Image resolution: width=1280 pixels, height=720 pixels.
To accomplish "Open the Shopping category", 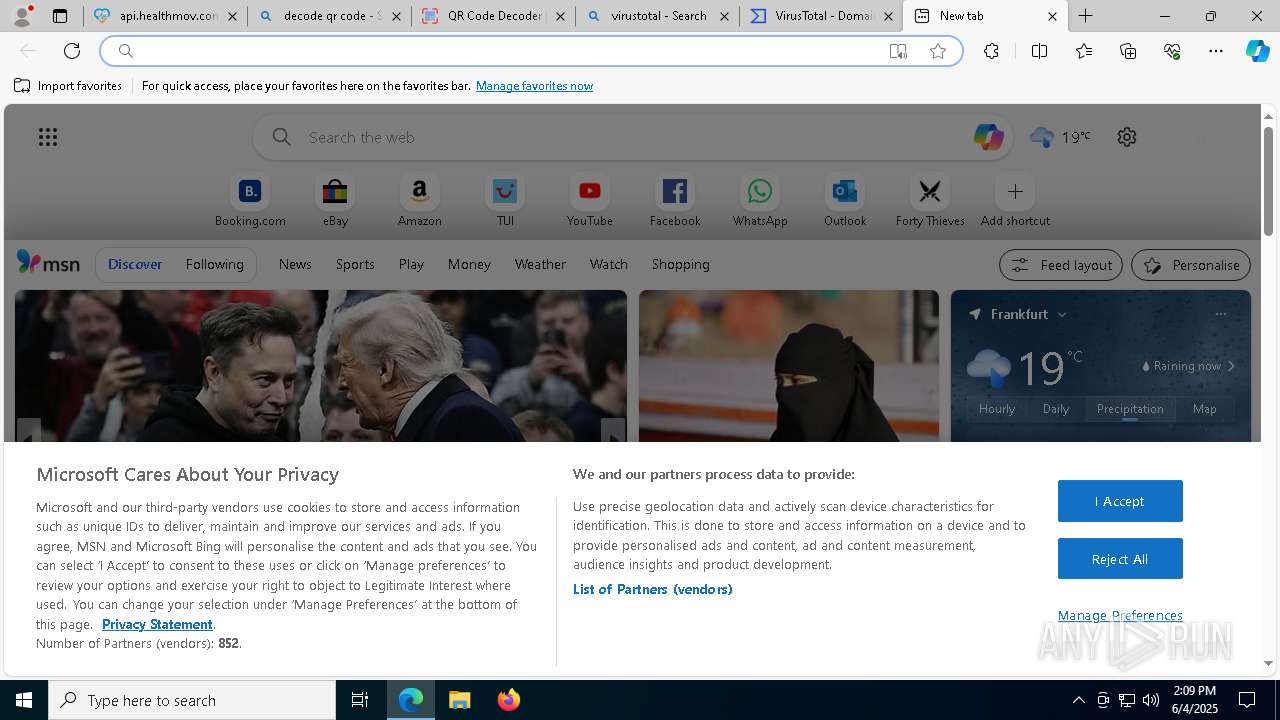I will pyautogui.click(x=681, y=264).
